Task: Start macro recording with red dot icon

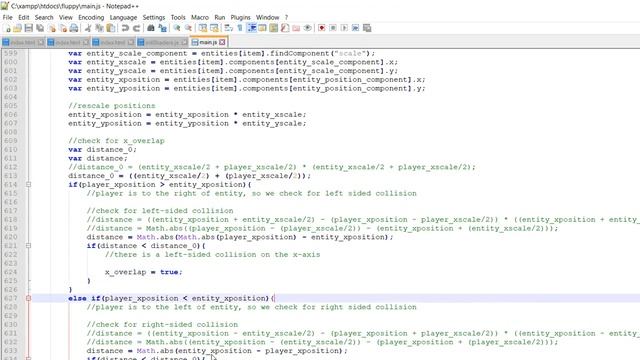Action: click(x=322, y=28)
